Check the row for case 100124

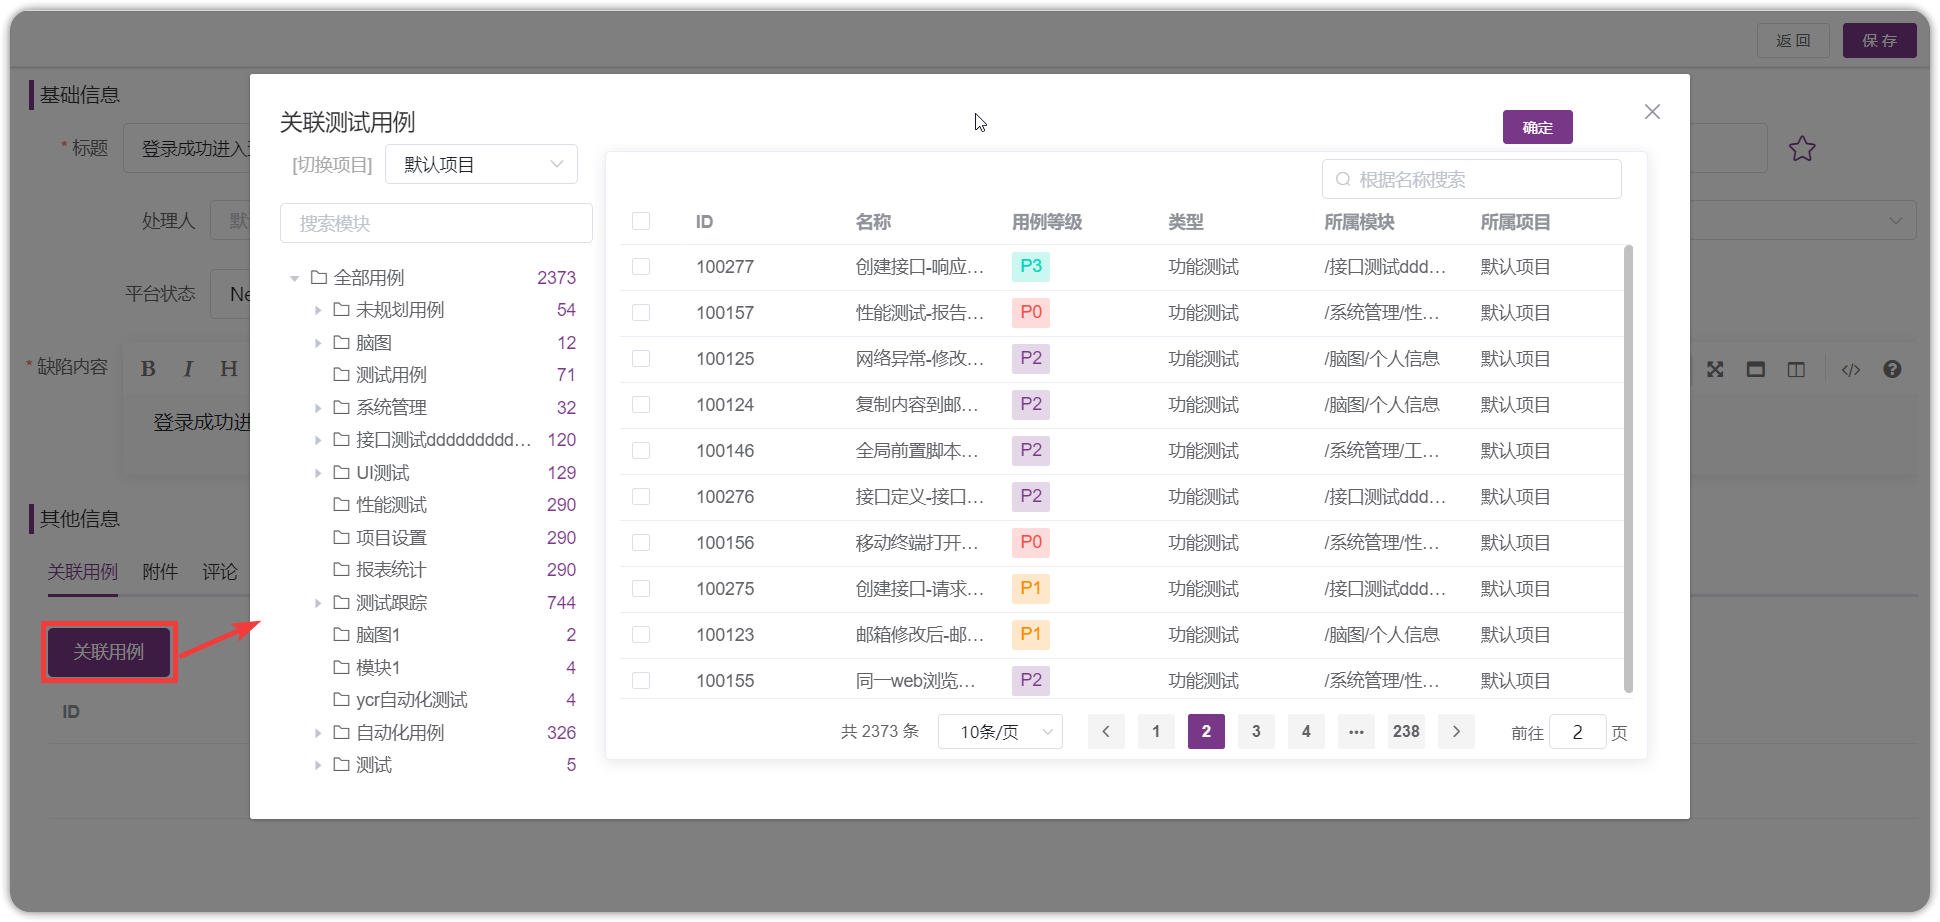coord(641,405)
